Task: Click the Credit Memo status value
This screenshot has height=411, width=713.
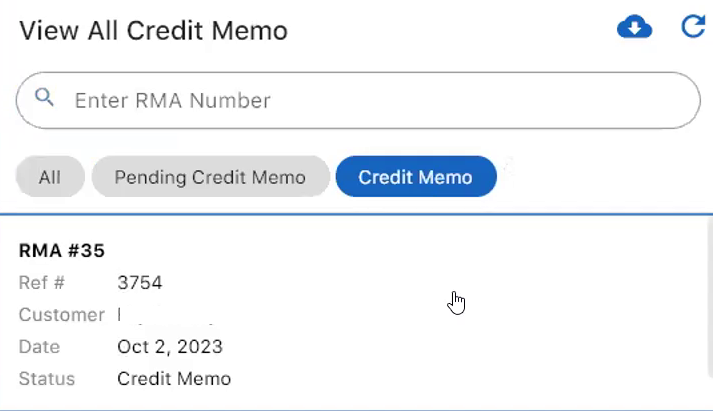Action: [x=173, y=379]
